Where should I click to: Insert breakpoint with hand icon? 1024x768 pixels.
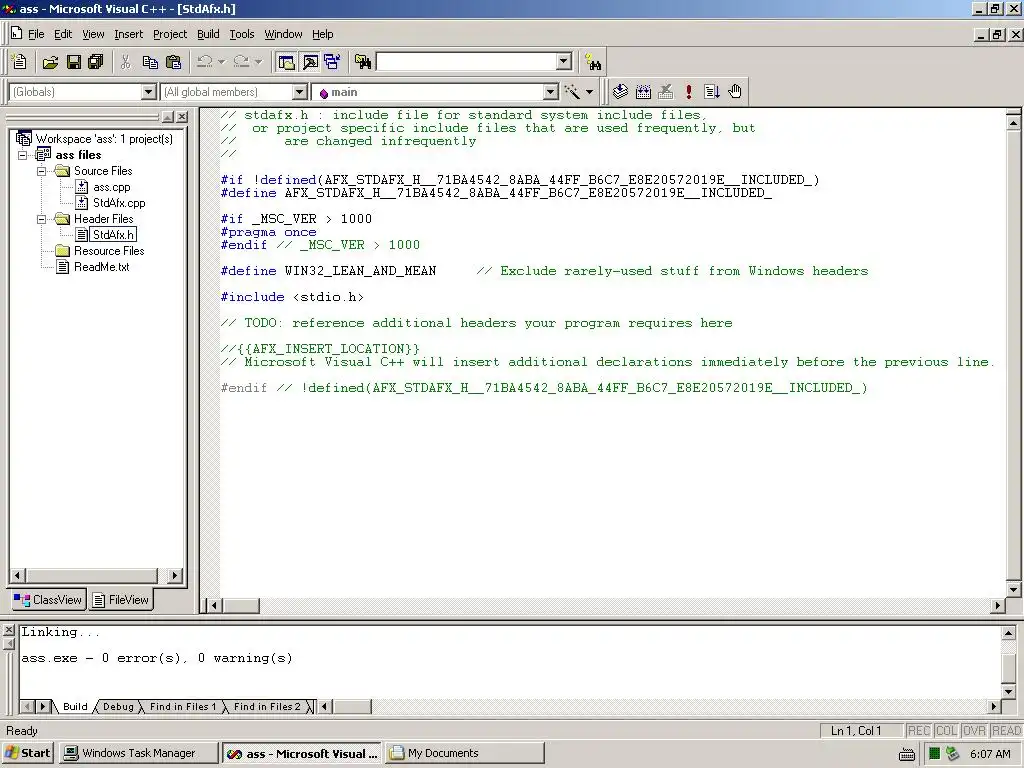735,92
